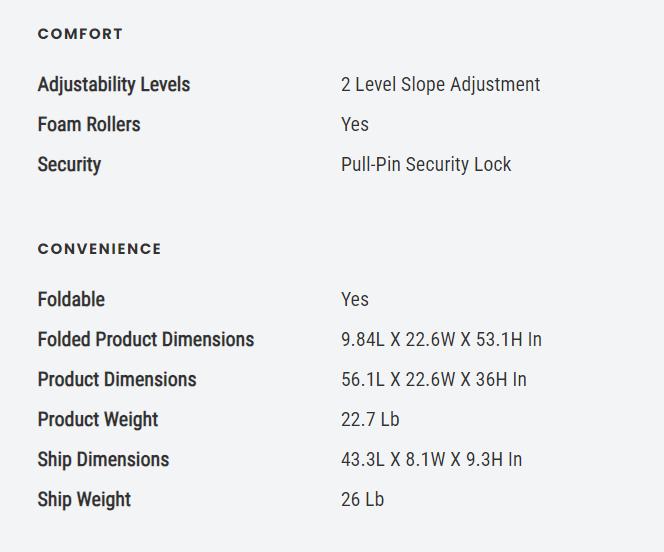Click the Yes value beside Foldable

point(355,300)
